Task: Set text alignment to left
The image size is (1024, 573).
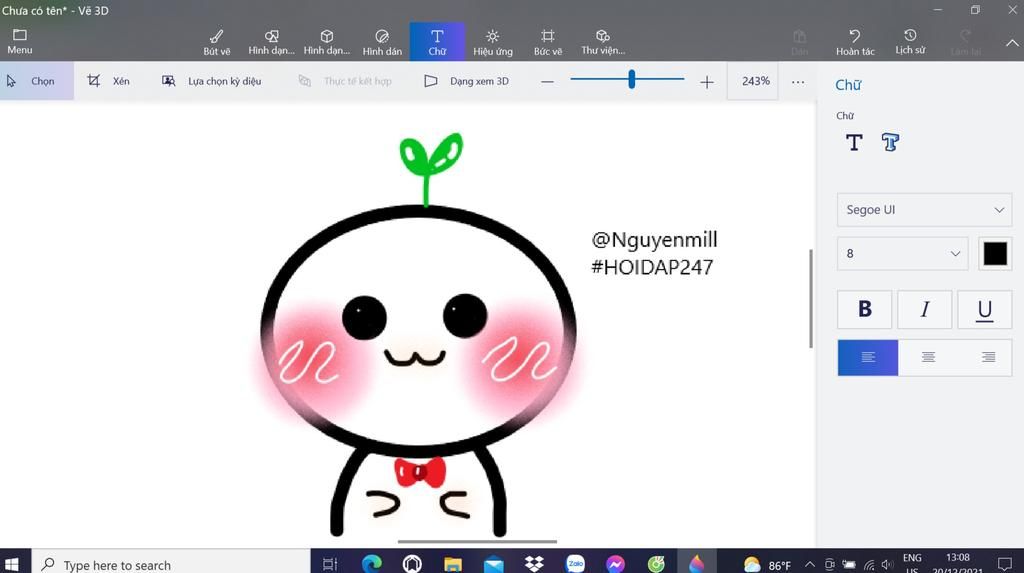Action: click(868, 357)
